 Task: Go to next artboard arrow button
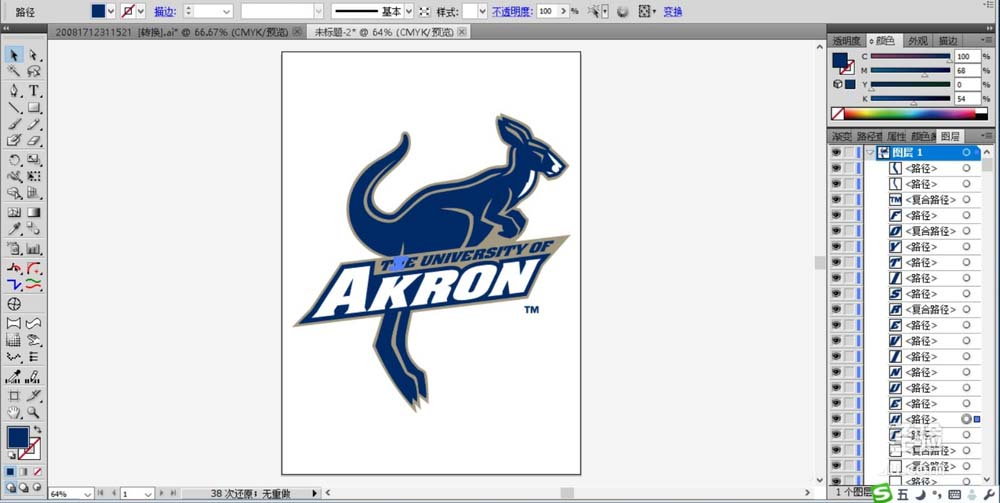click(x=162, y=493)
